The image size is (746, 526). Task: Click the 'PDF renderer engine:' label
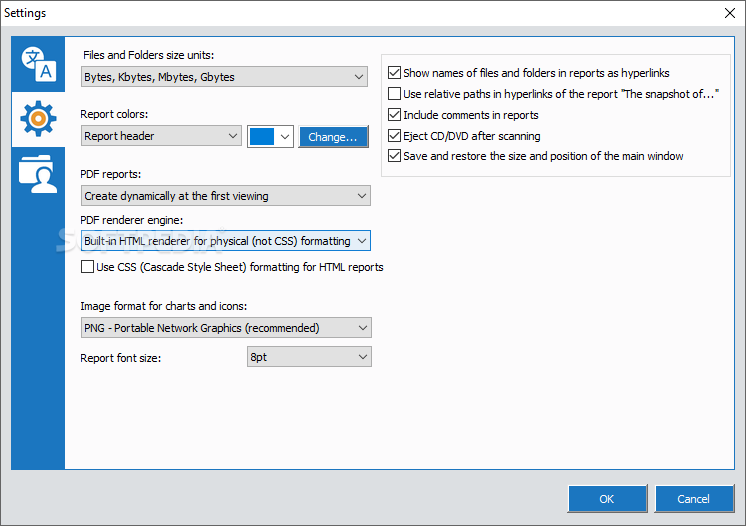(131, 220)
